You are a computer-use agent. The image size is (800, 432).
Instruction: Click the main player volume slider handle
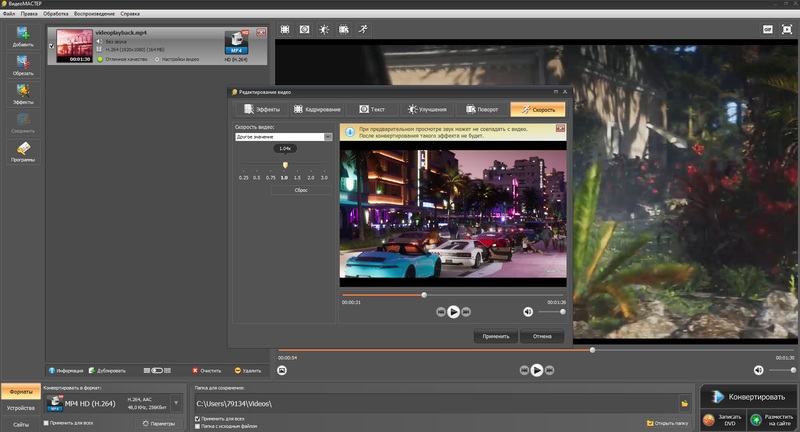[x=793, y=370]
